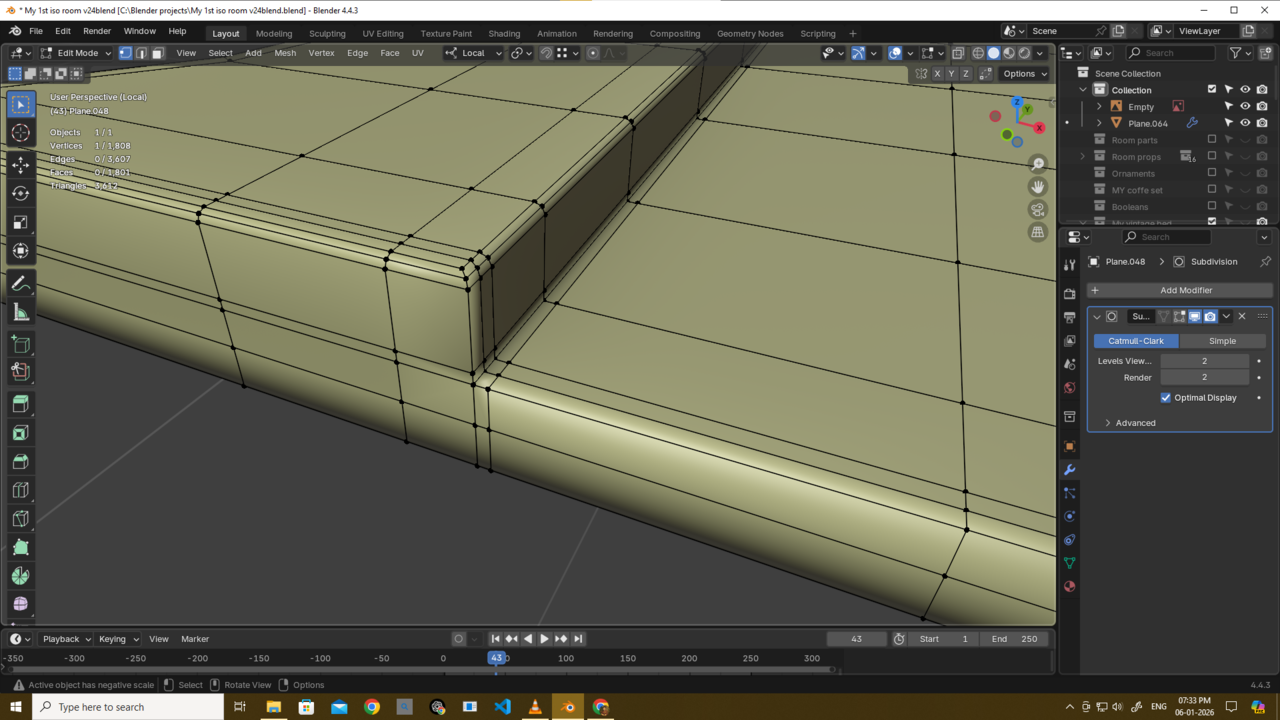Image resolution: width=1280 pixels, height=720 pixels.
Task: Select the Rotate tool in toolbar
Action: point(20,193)
